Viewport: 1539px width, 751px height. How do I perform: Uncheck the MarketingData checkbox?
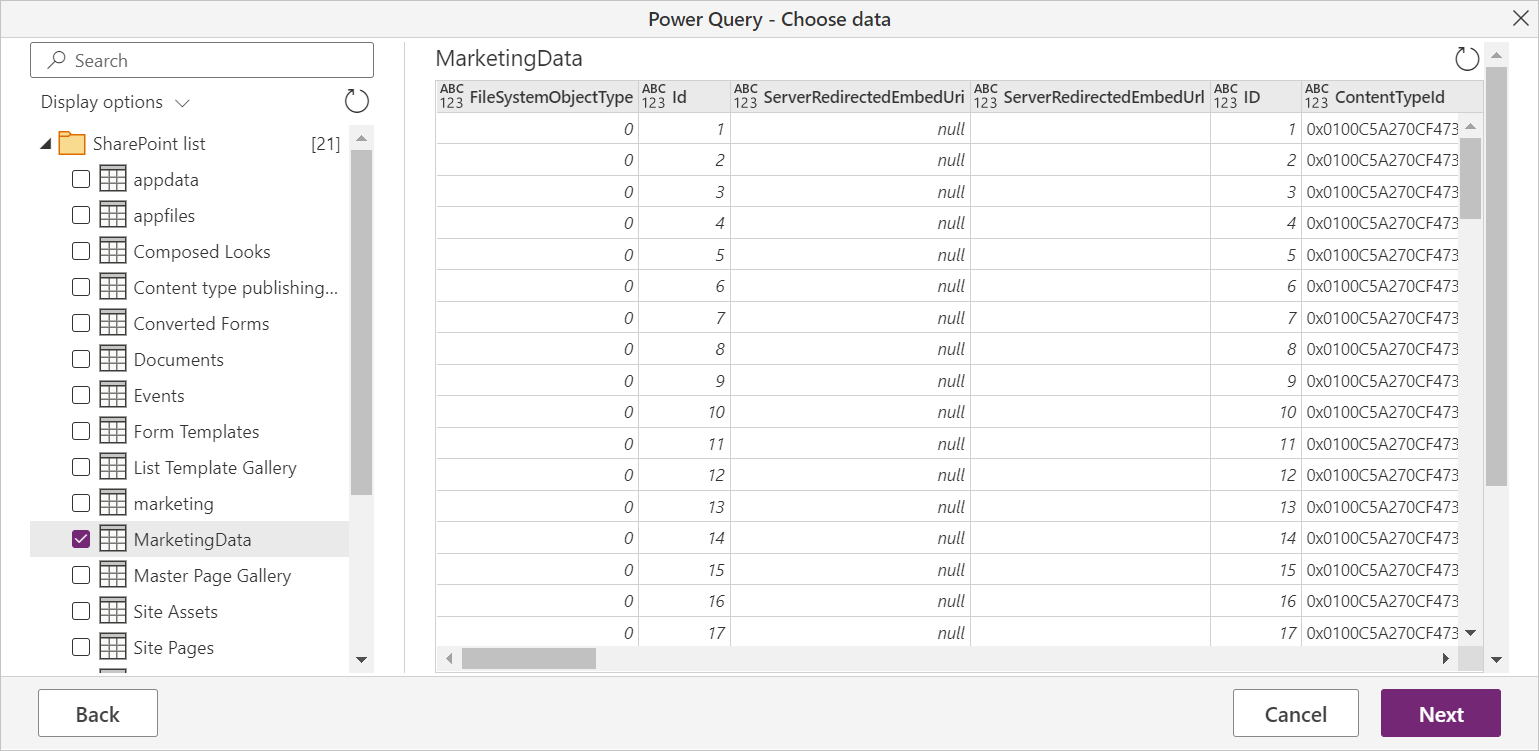click(81, 539)
